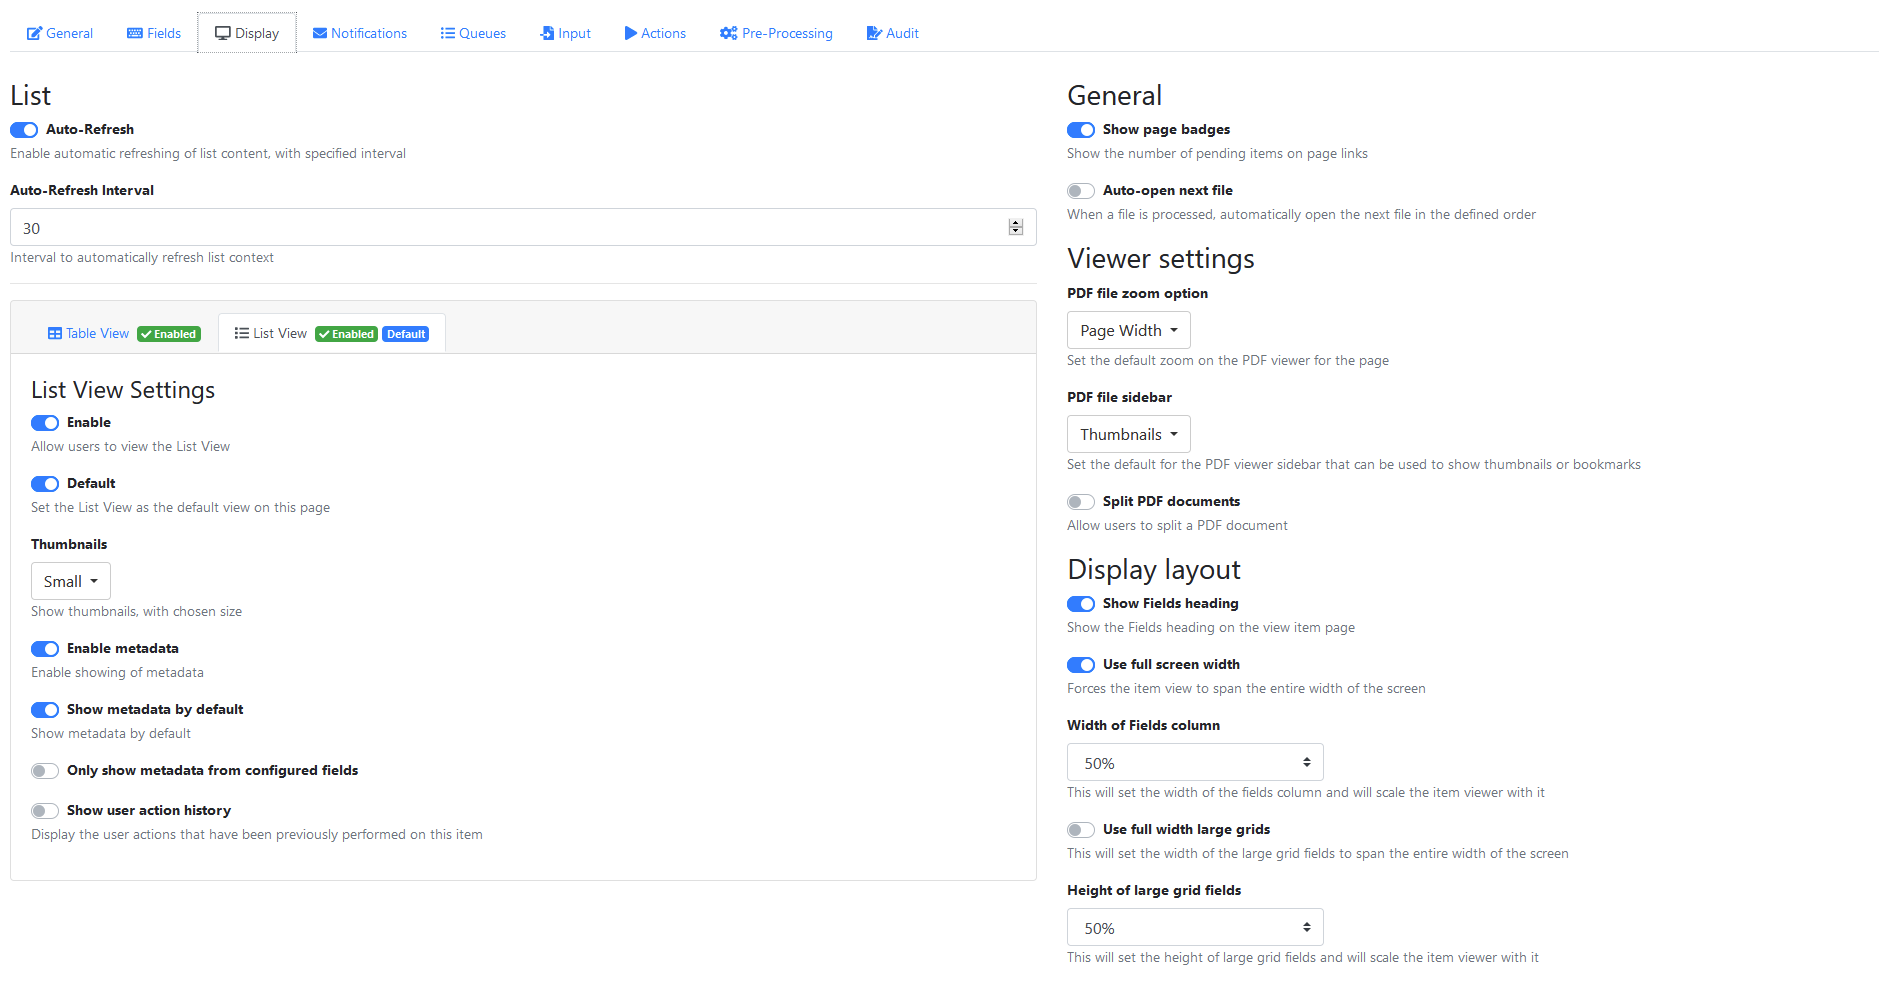The image size is (1879, 988).
Task: Click the Notifications envelope icon
Action: click(320, 33)
